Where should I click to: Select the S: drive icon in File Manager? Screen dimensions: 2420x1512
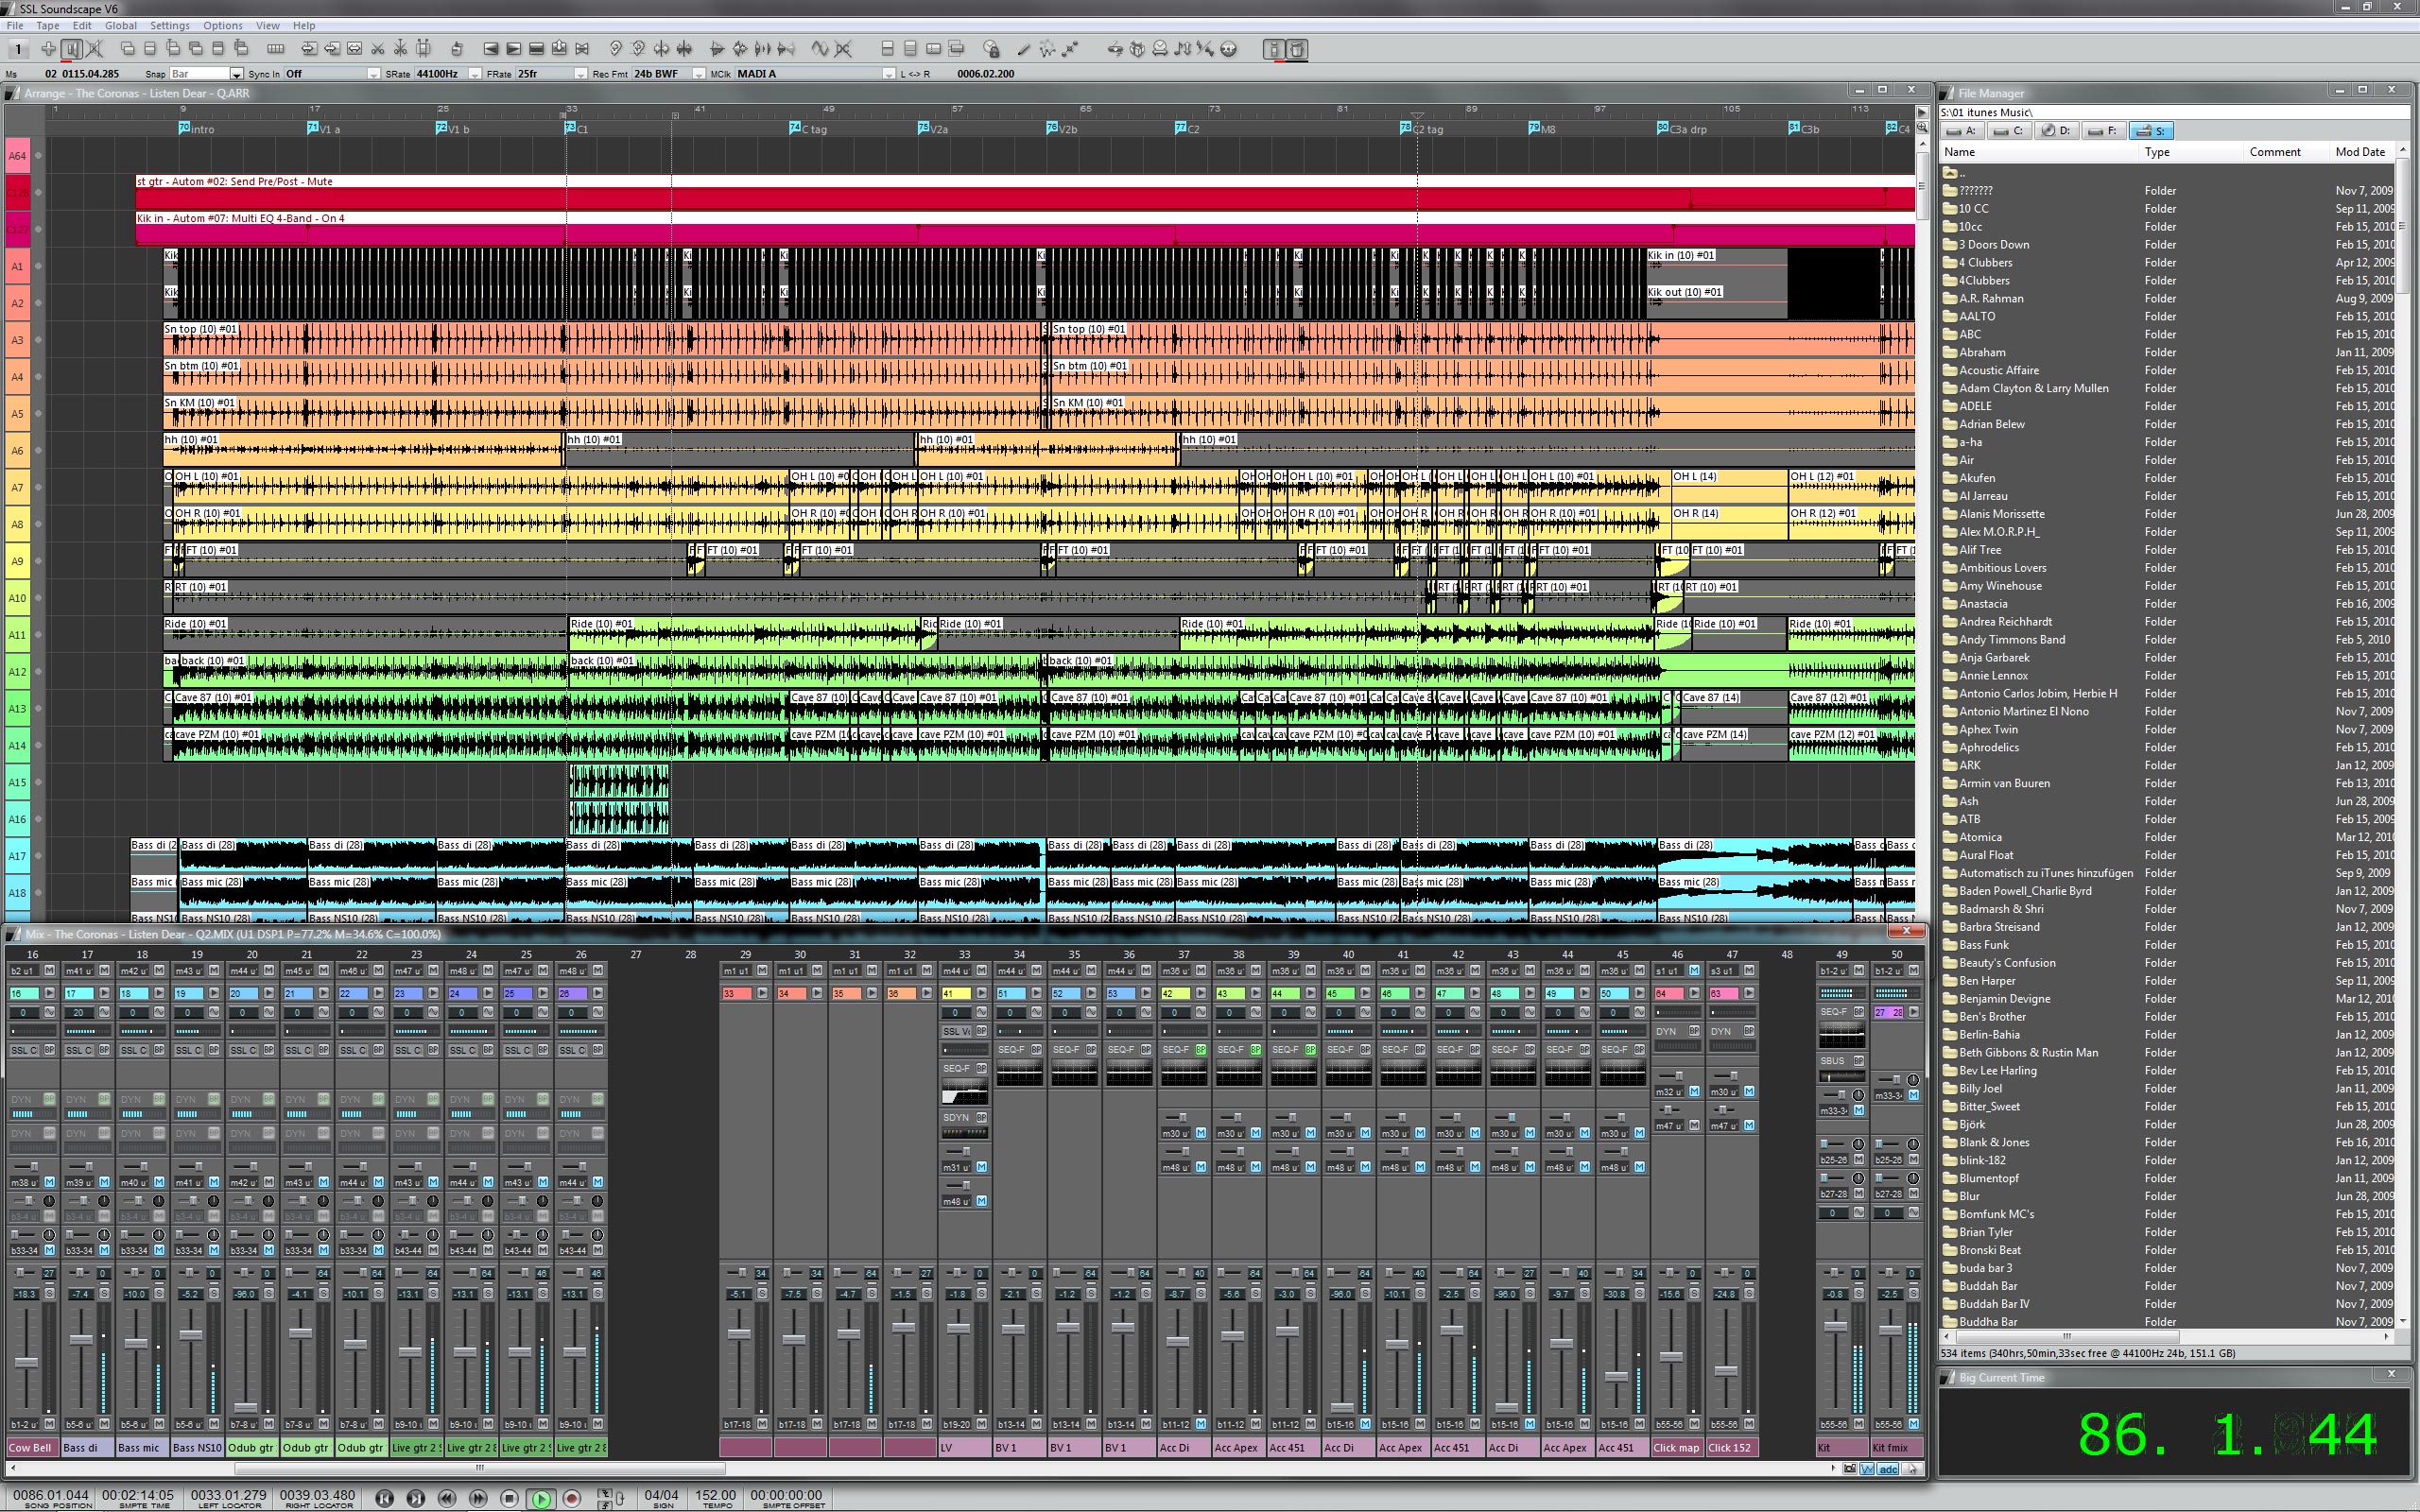pos(2151,131)
